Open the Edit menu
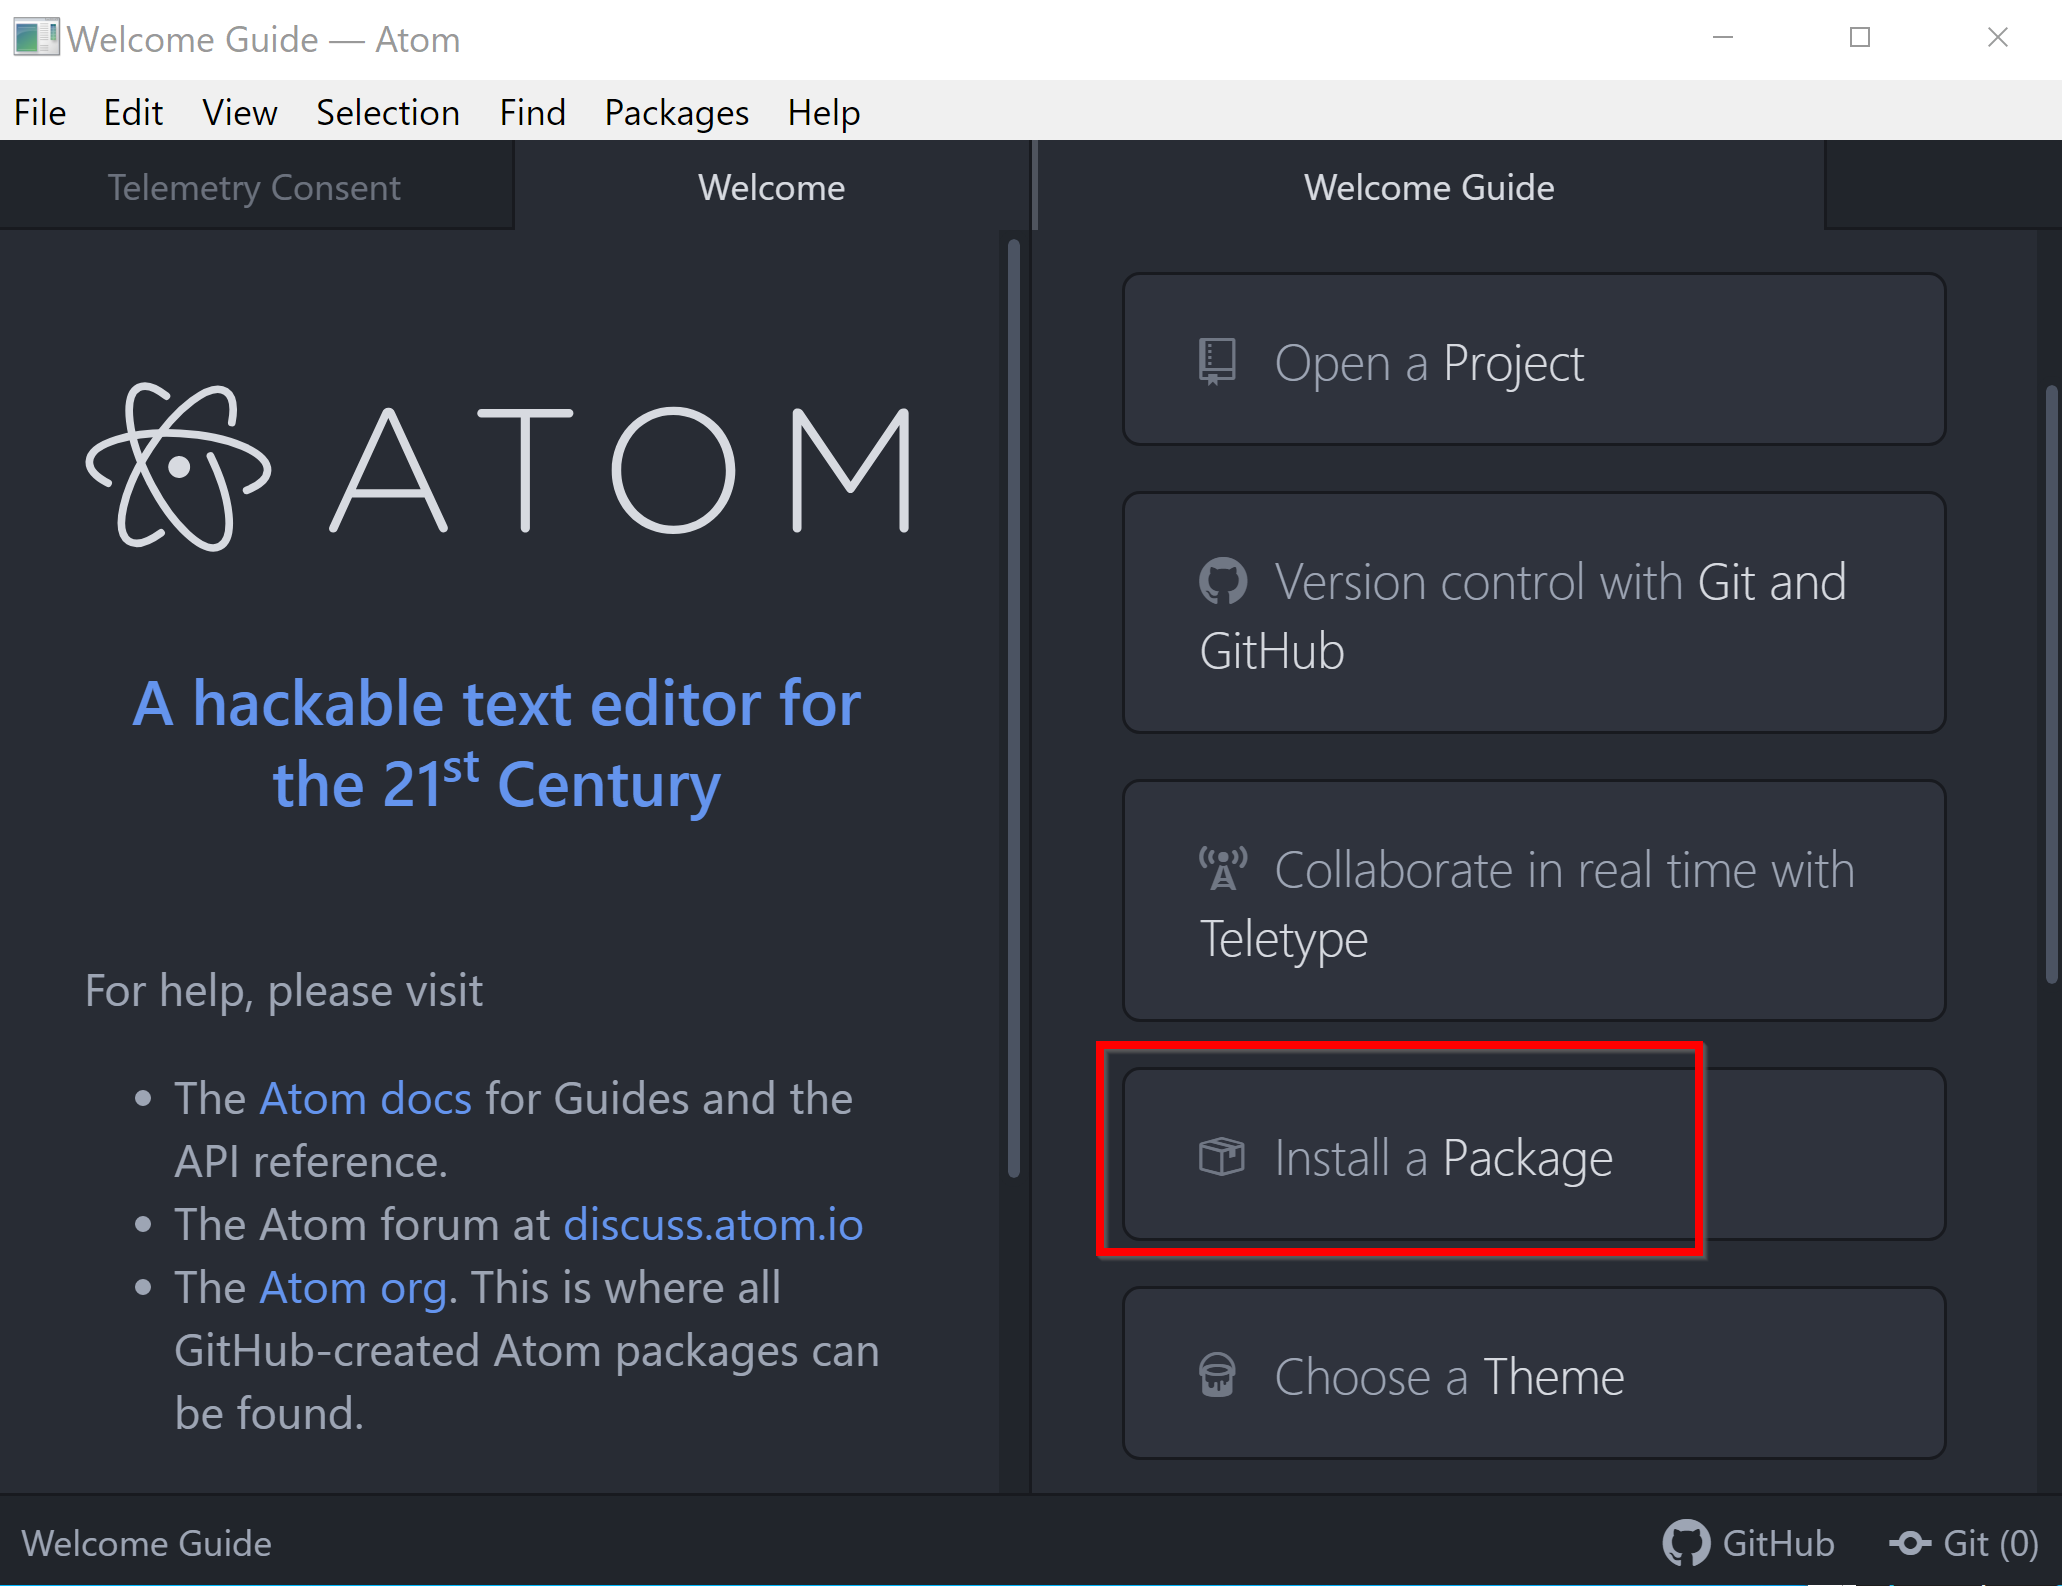The image size is (2062, 1586). coord(133,112)
